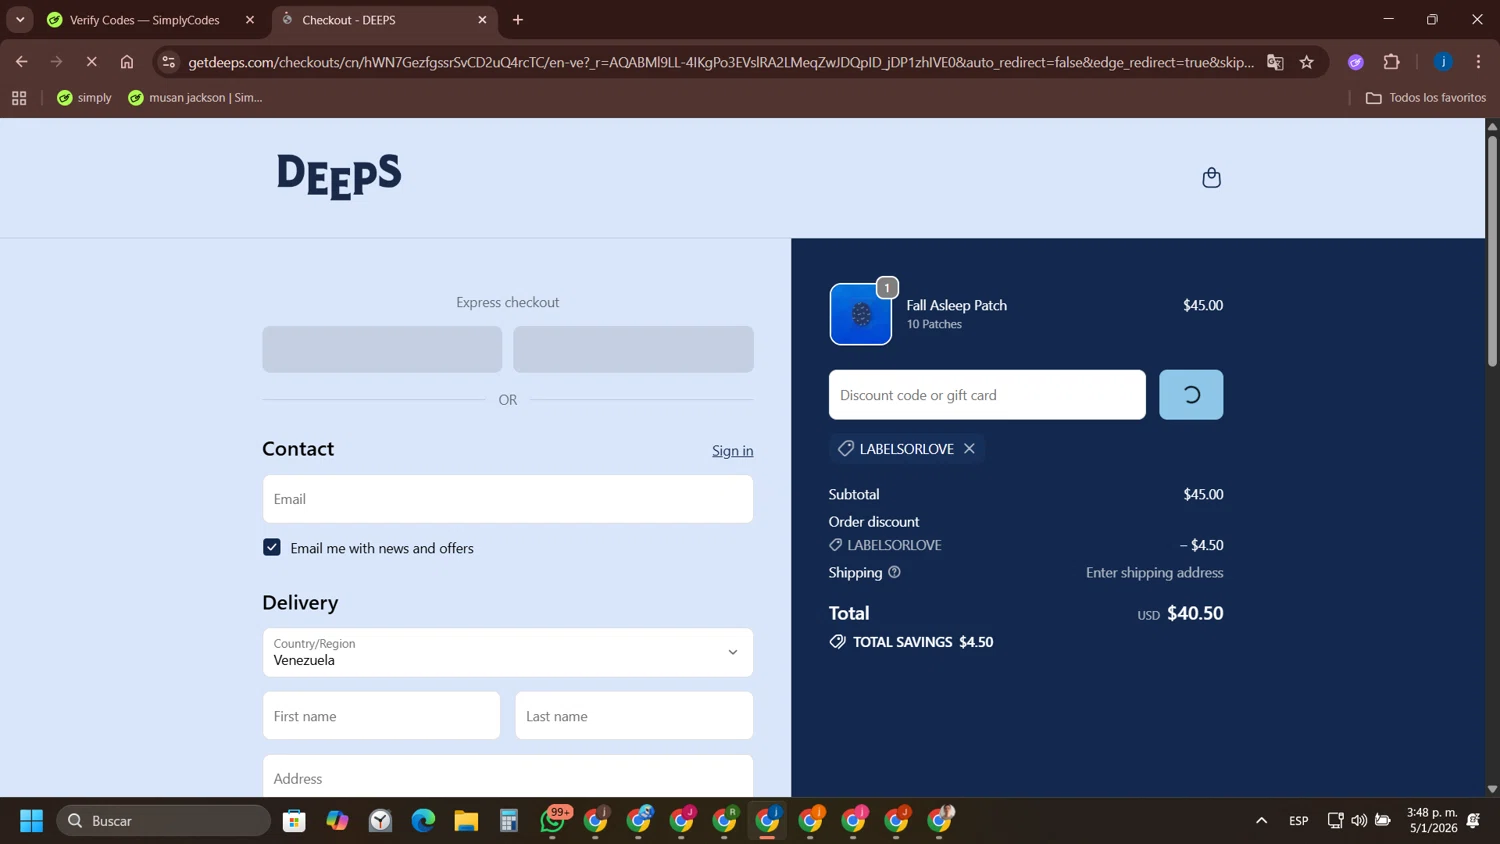The height and width of the screenshot is (844, 1500).
Task: Go back to the previous page
Action: tap(21, 62)
